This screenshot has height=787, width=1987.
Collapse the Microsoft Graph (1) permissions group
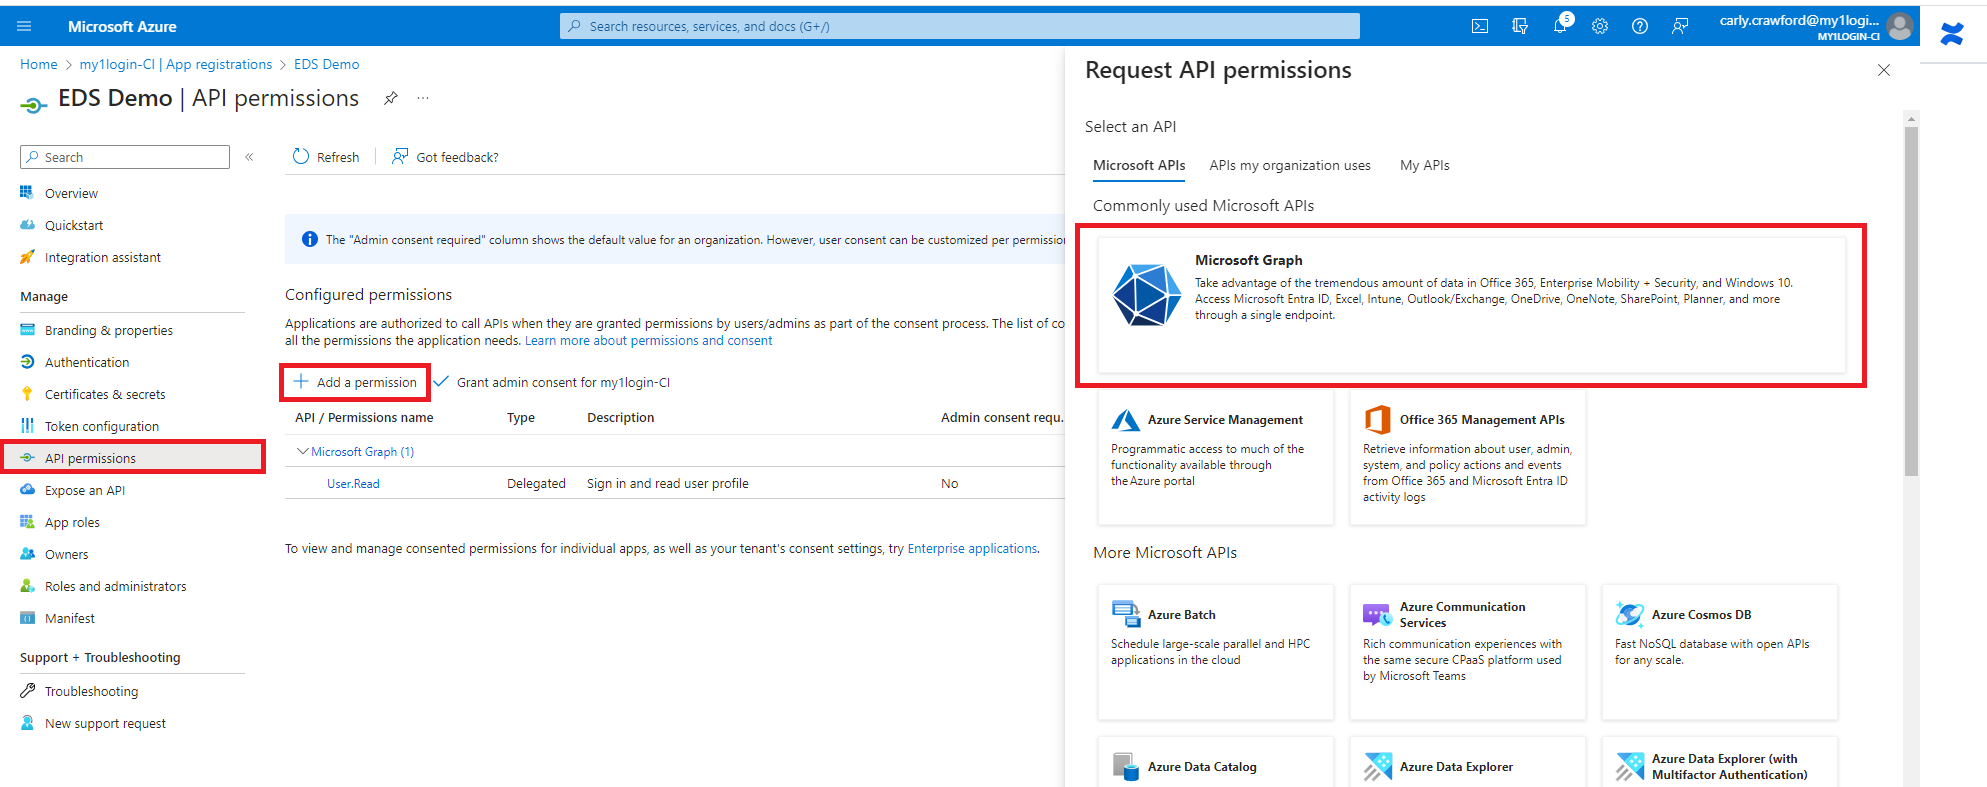pos(302,452)
